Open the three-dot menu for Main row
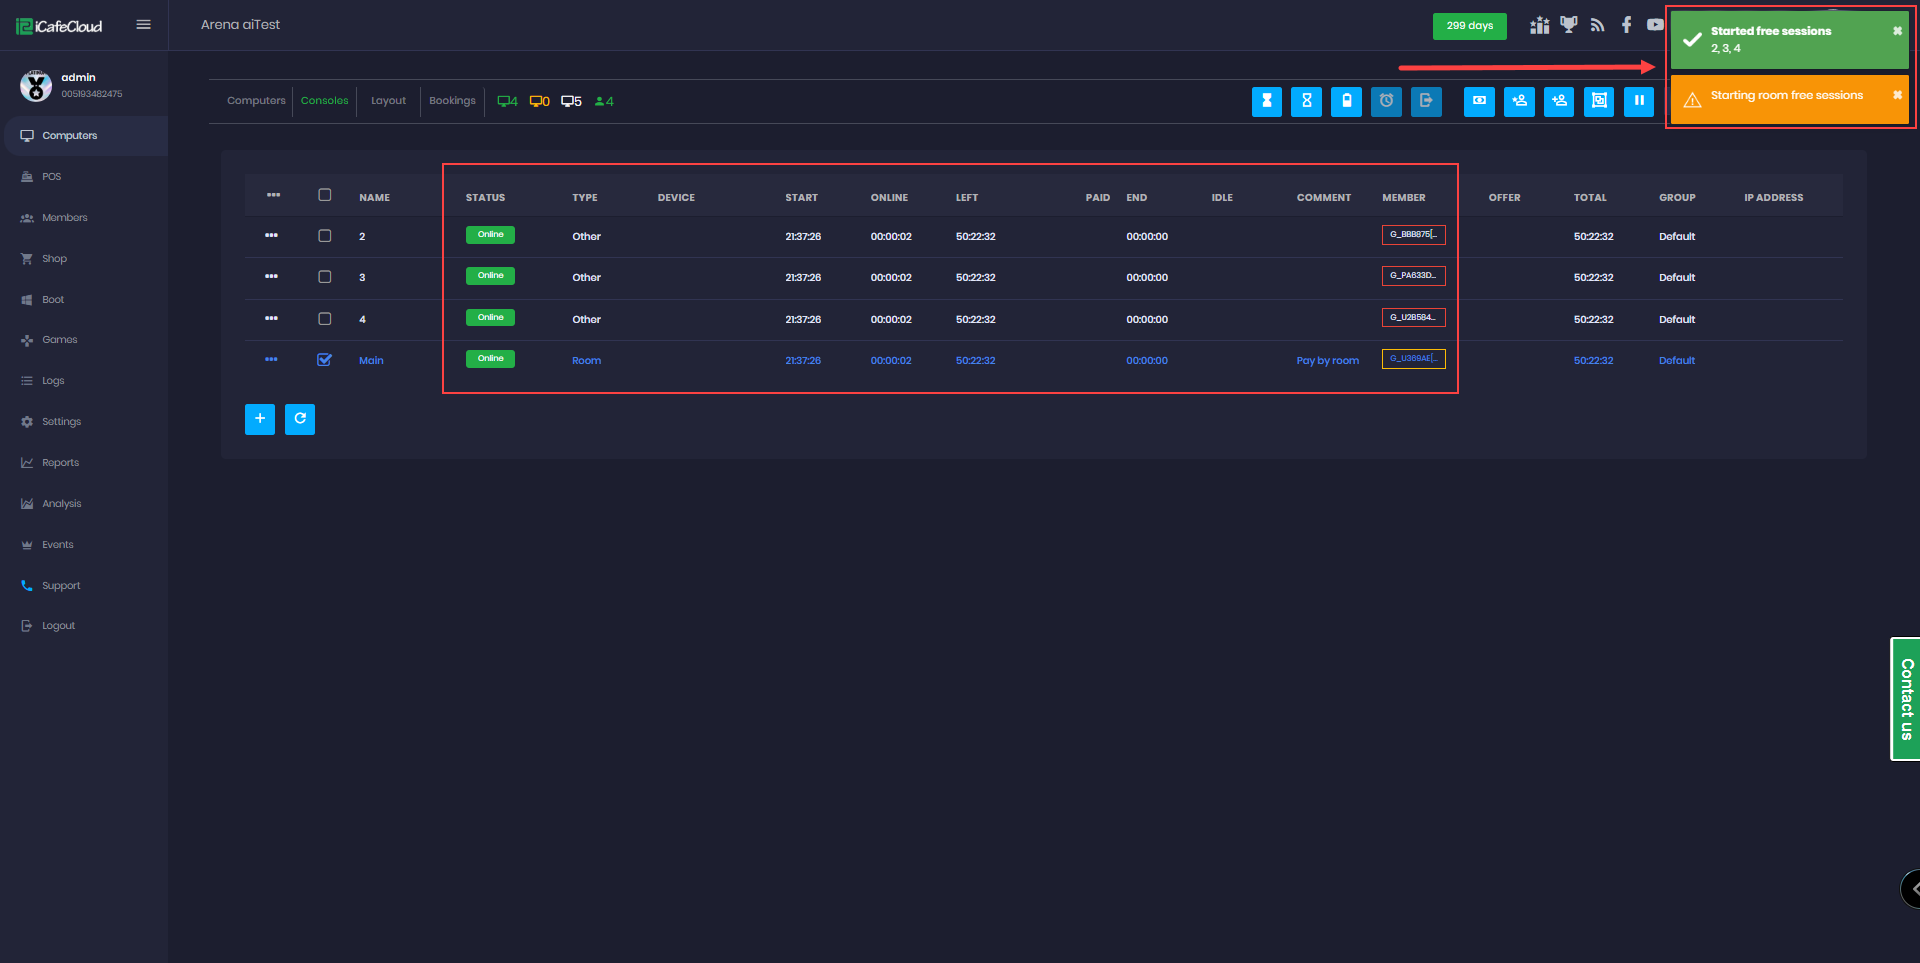The image size is (1920, 963). 271,360
